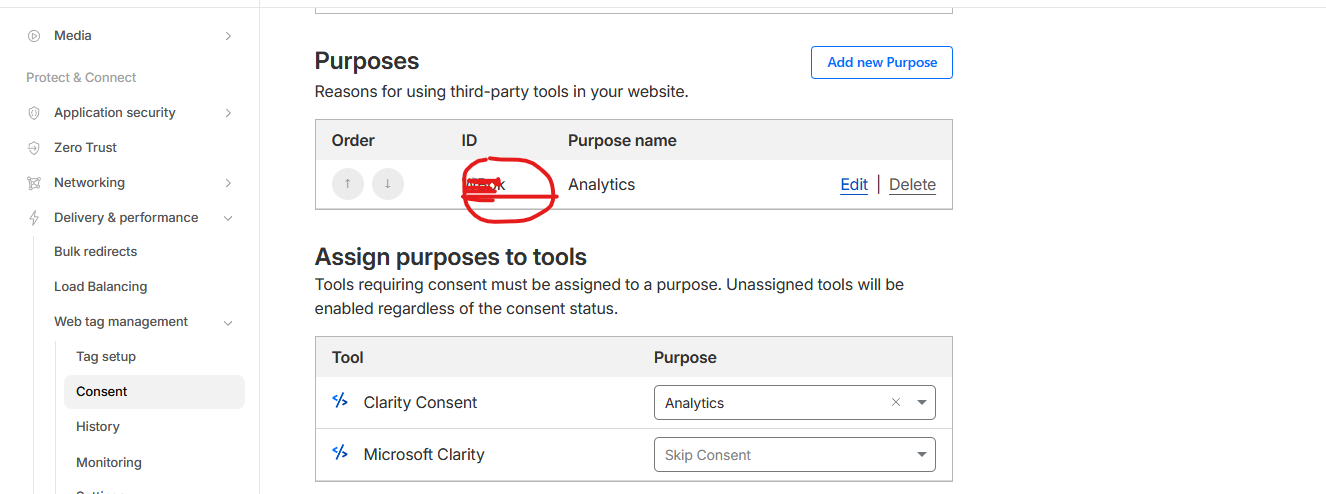Click the Delivery & performance lightning icon
The image size is (1326, 494).
pyautogui.click(x=34, y=218)
